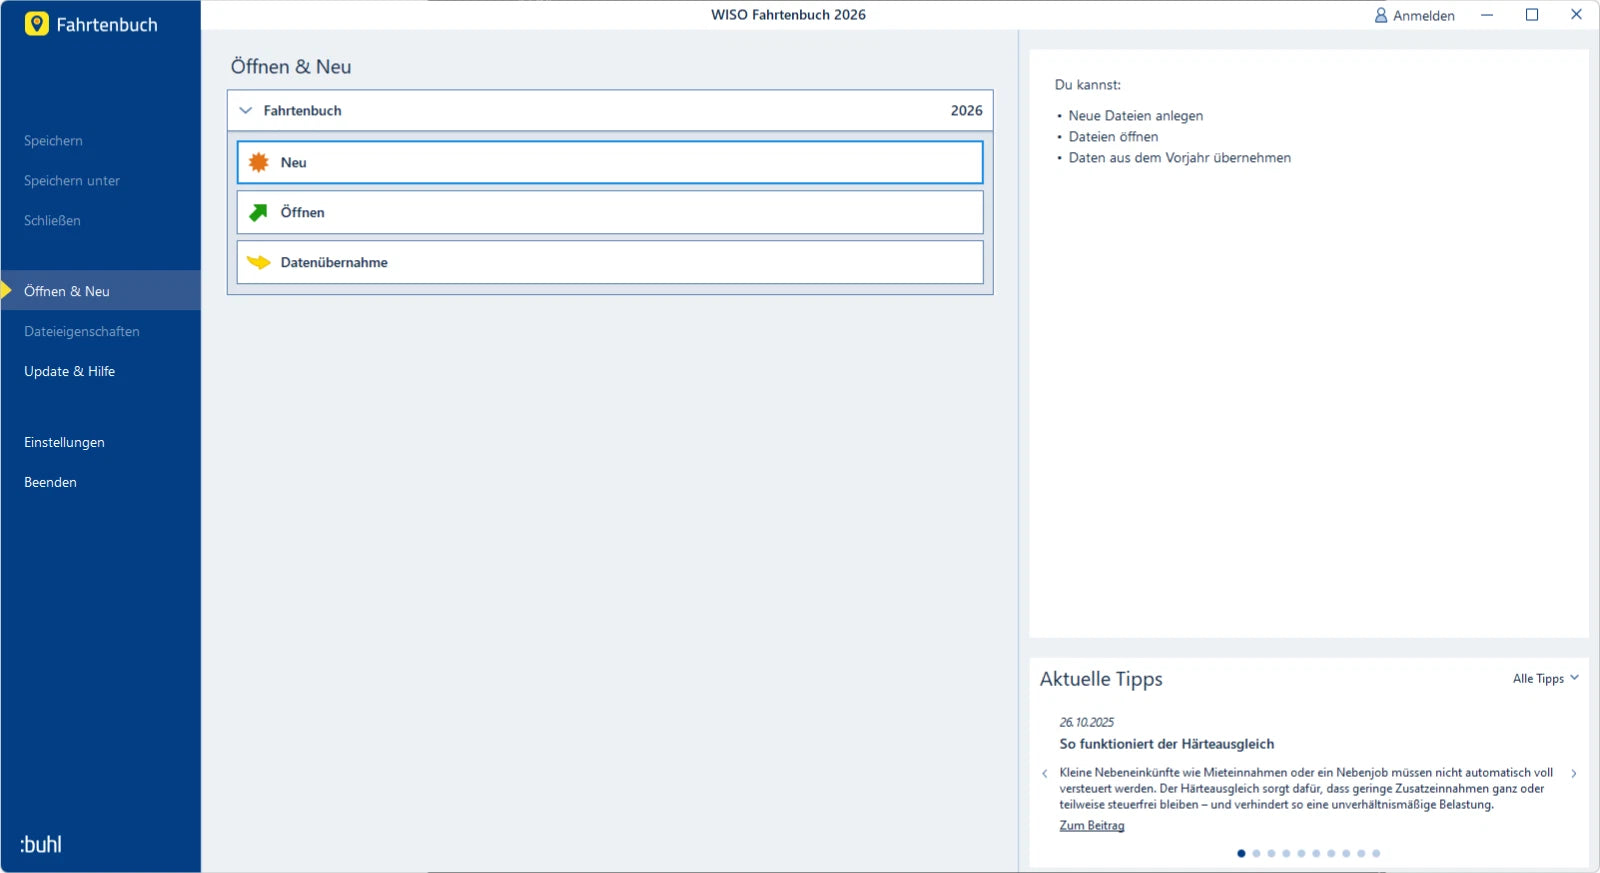Select Speichern unter in the sidebar
Viewport: 1600px width, 873px height.
72,181
